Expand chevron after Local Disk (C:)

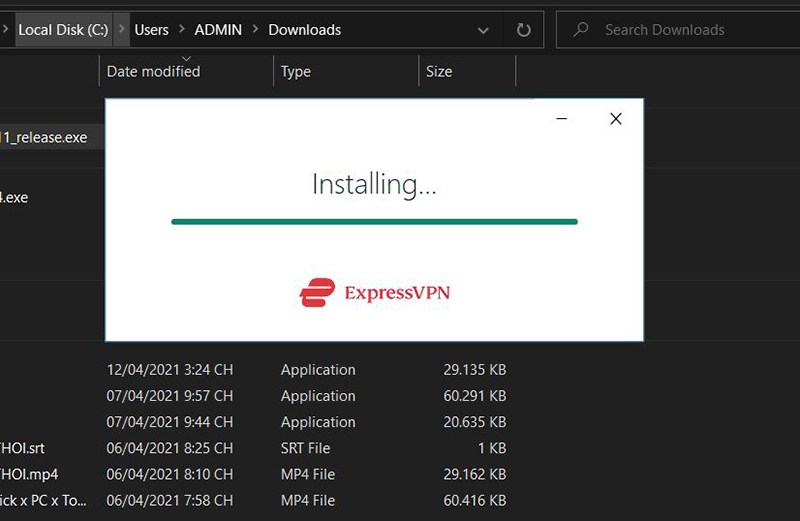coord(121,30)
